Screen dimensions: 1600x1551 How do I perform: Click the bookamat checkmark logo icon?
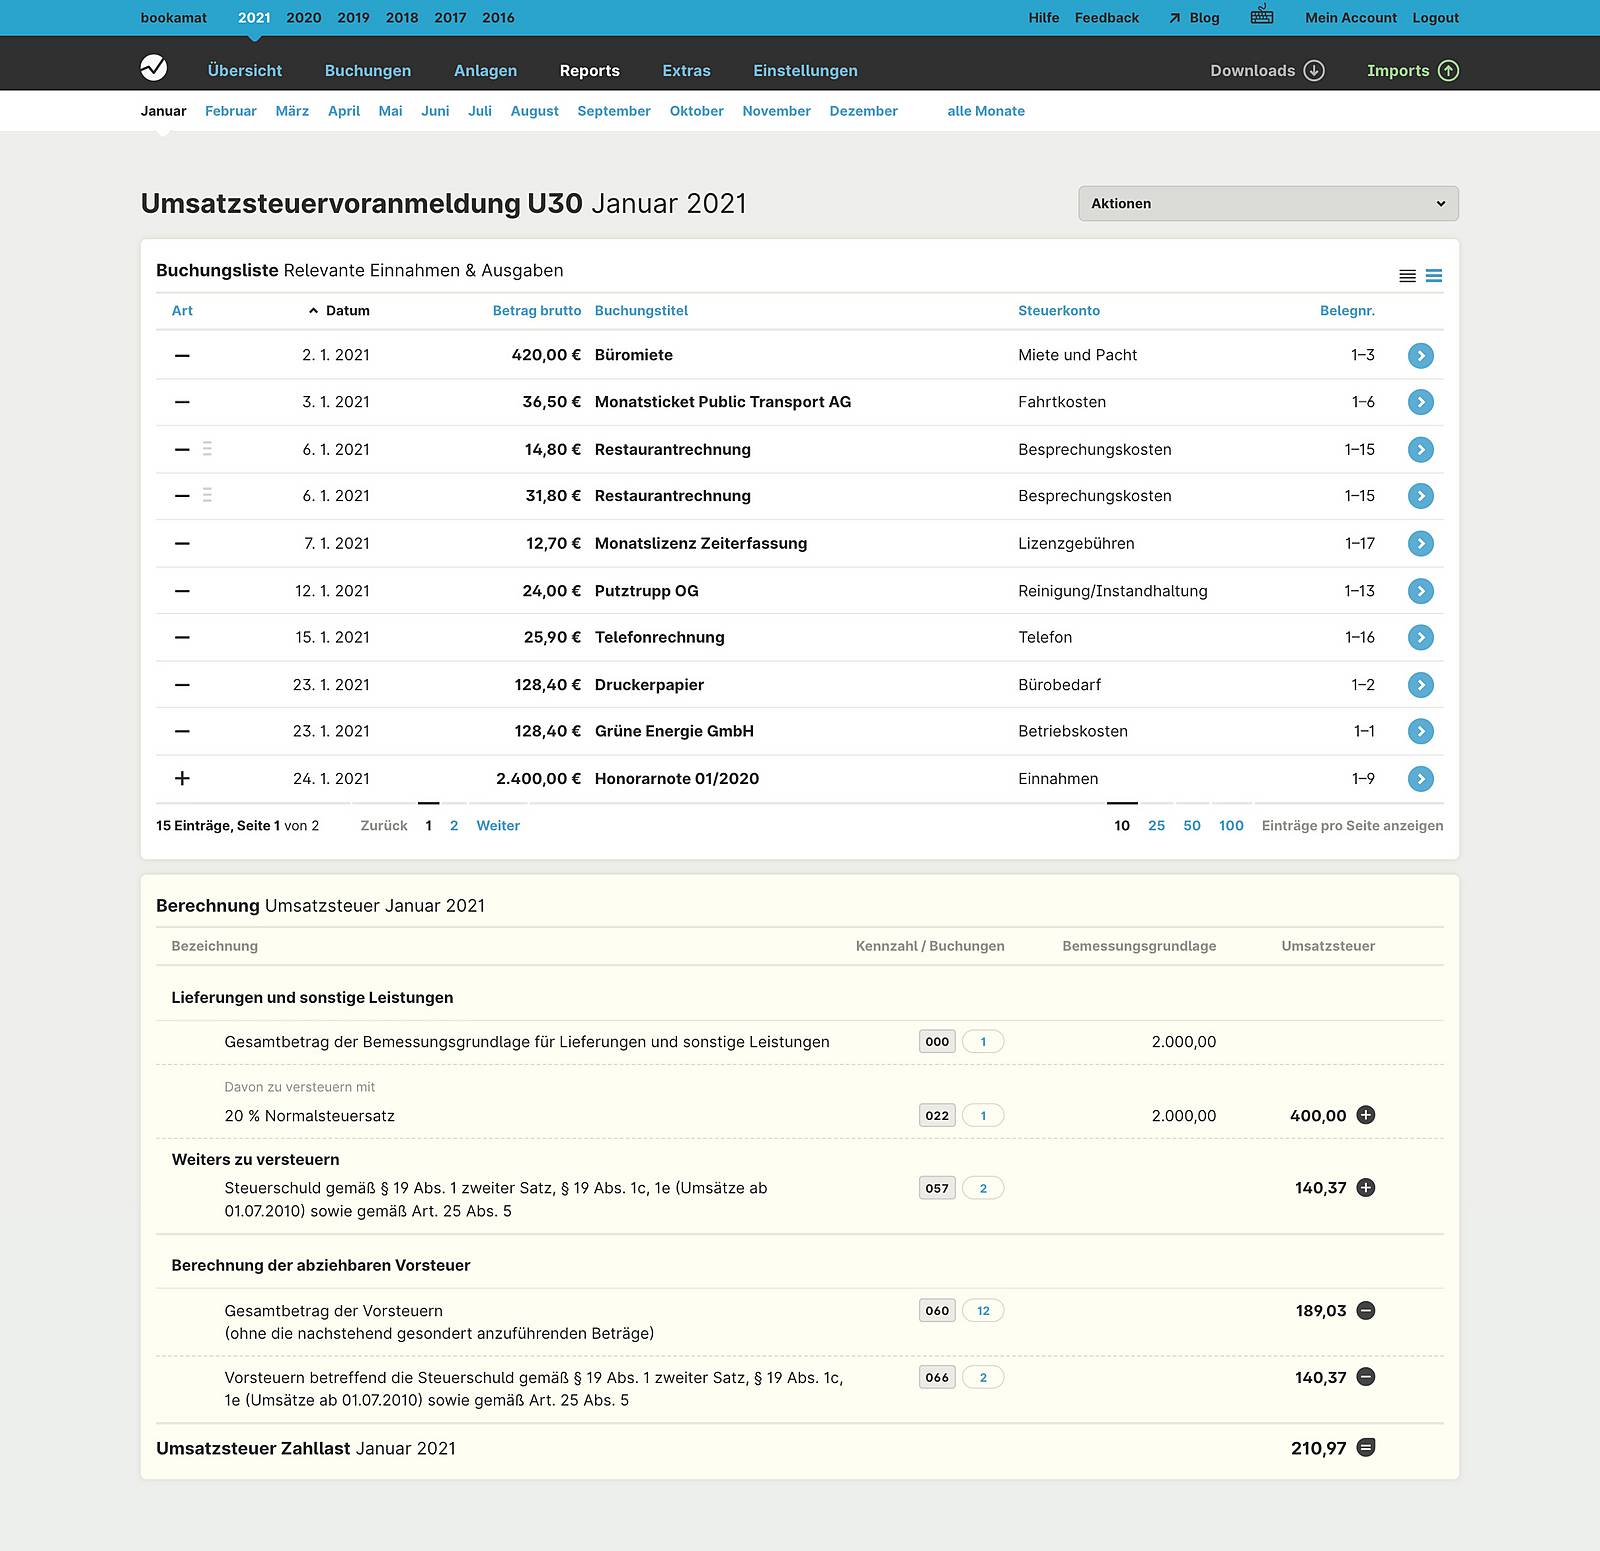(x=154, y=69)
